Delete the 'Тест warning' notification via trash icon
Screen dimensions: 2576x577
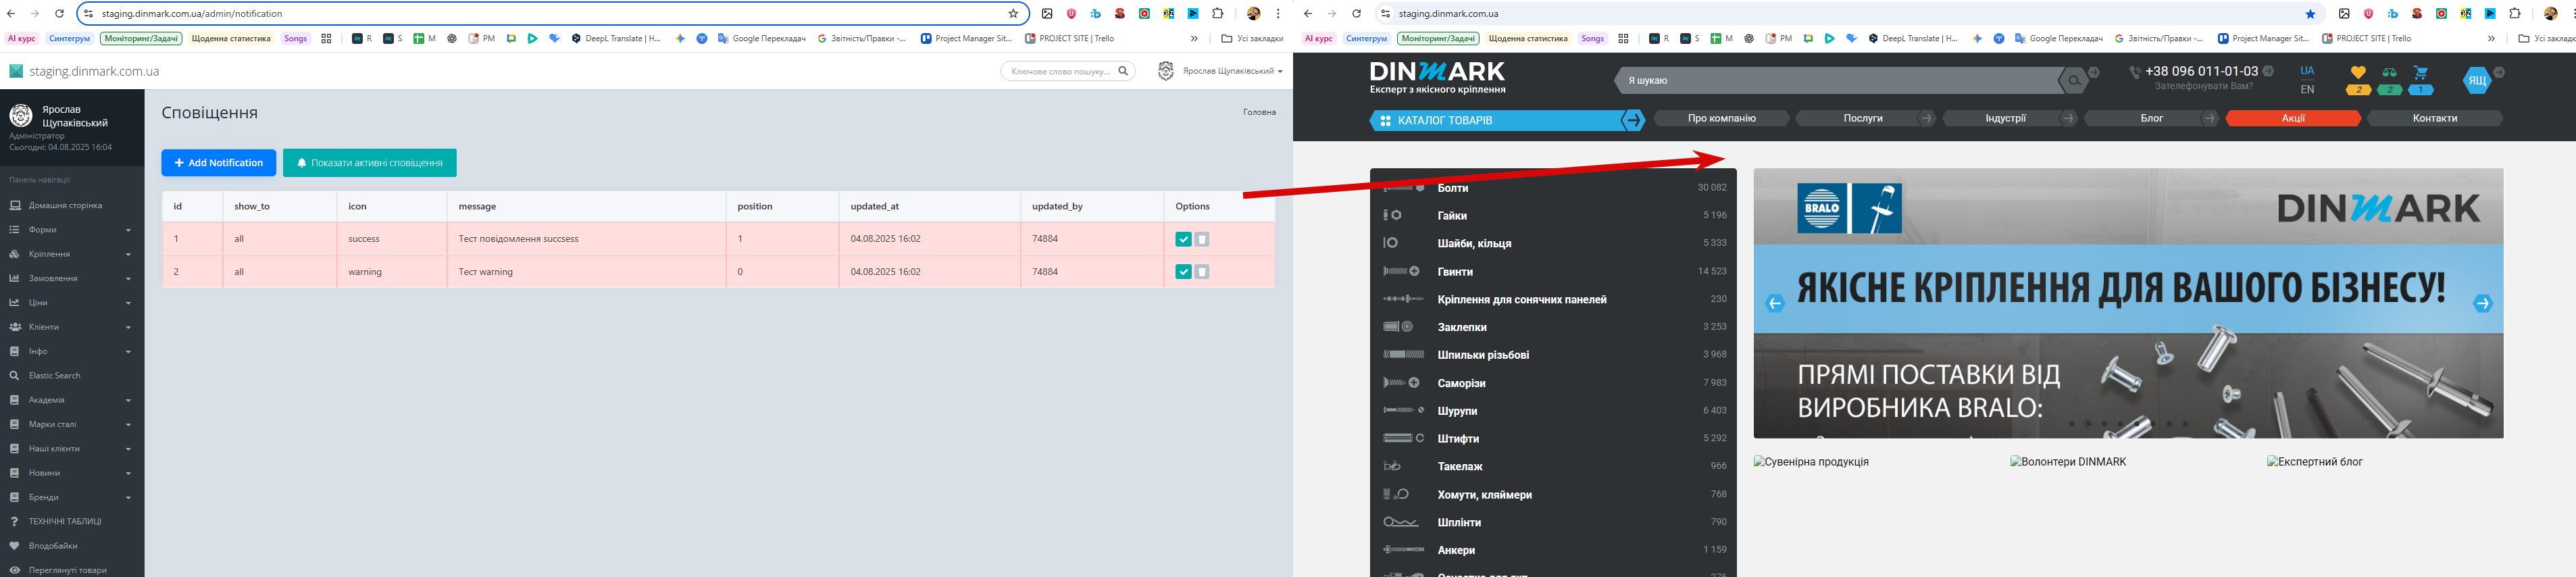pyautogui.click(x=1202, y=272)
